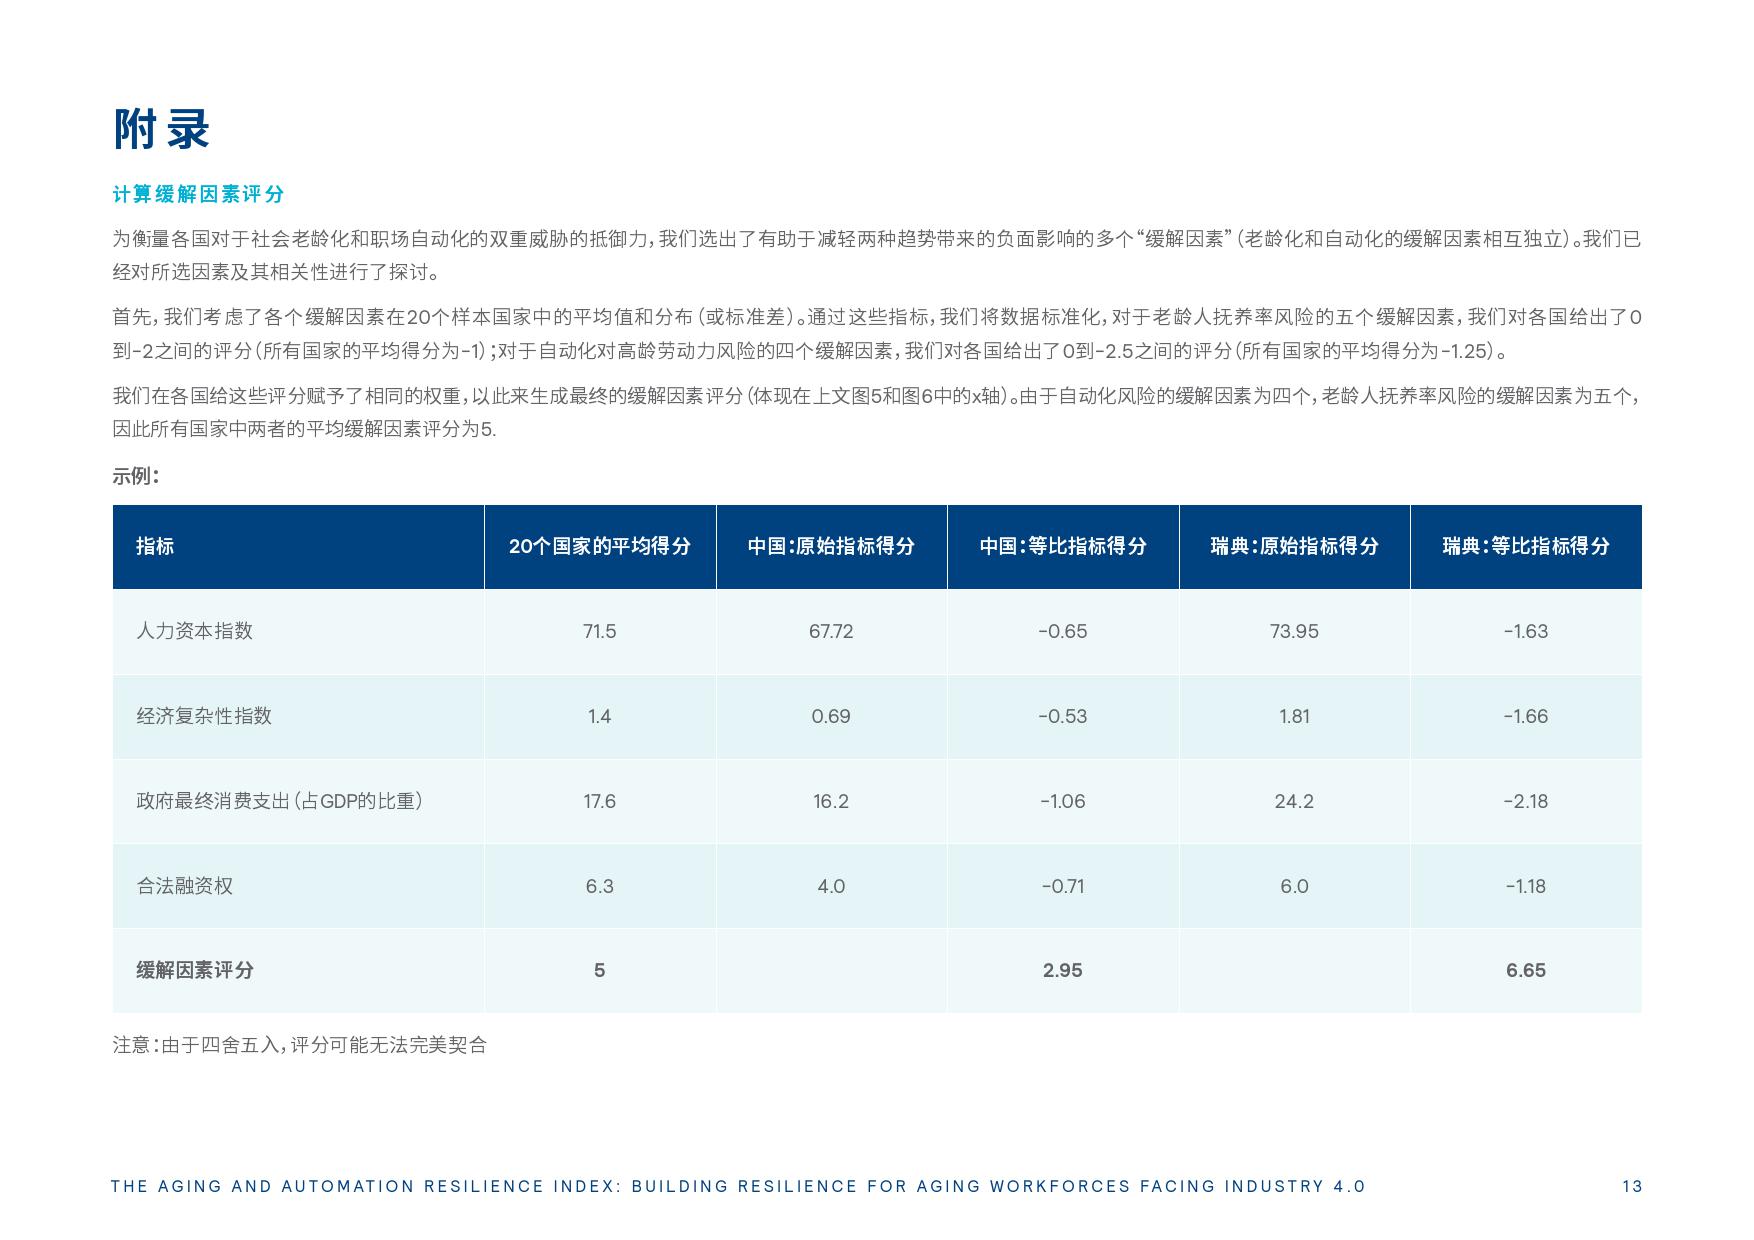Click the 政府最终消费支出 row label
Viewport: 1754px width, 1240px height.
coord(279,801)
